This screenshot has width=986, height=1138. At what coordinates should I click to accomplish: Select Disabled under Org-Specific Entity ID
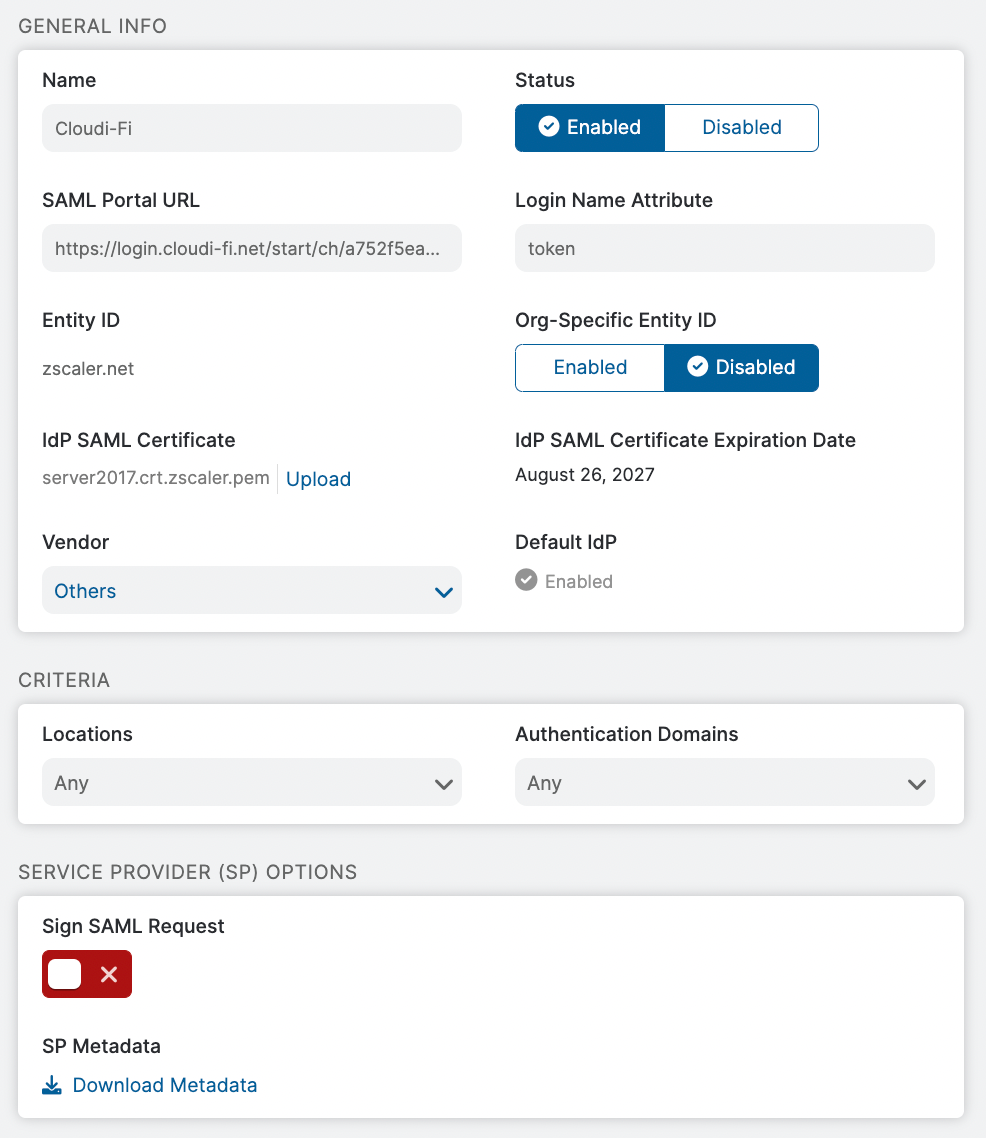point(741,368)
